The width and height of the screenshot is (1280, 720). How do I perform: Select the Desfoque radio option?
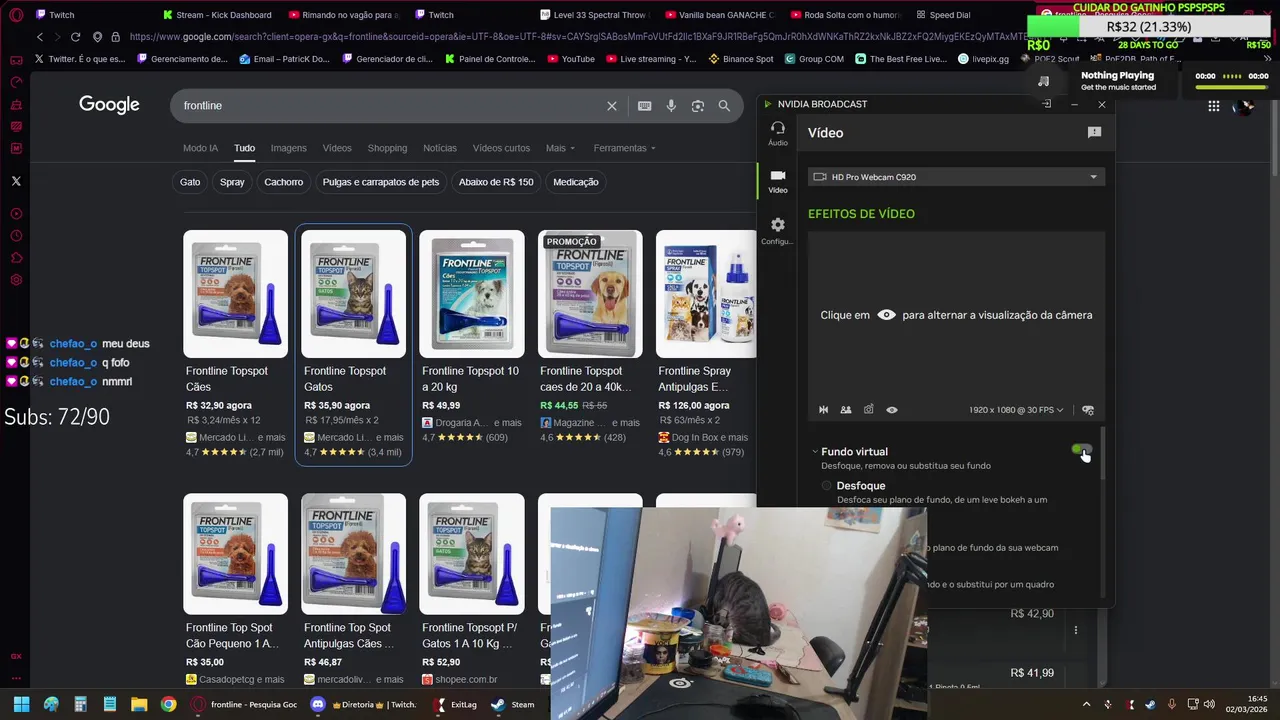tap(827, 486)
